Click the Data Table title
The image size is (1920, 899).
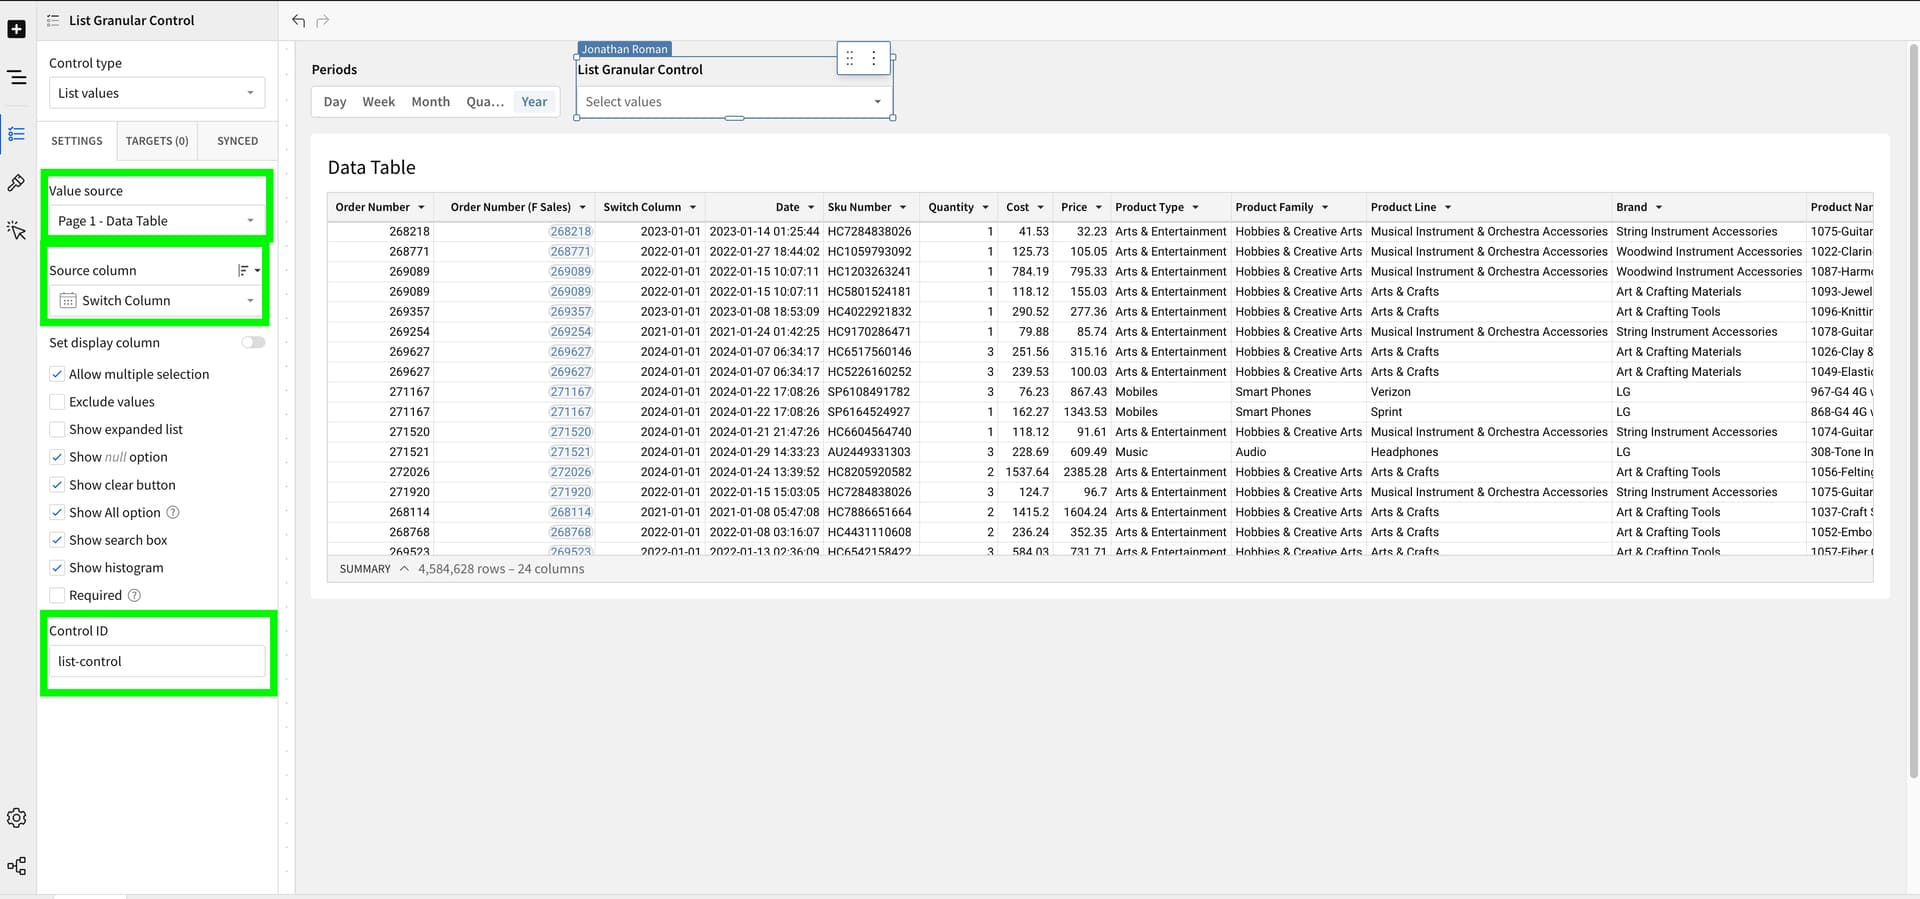[371, 168]
